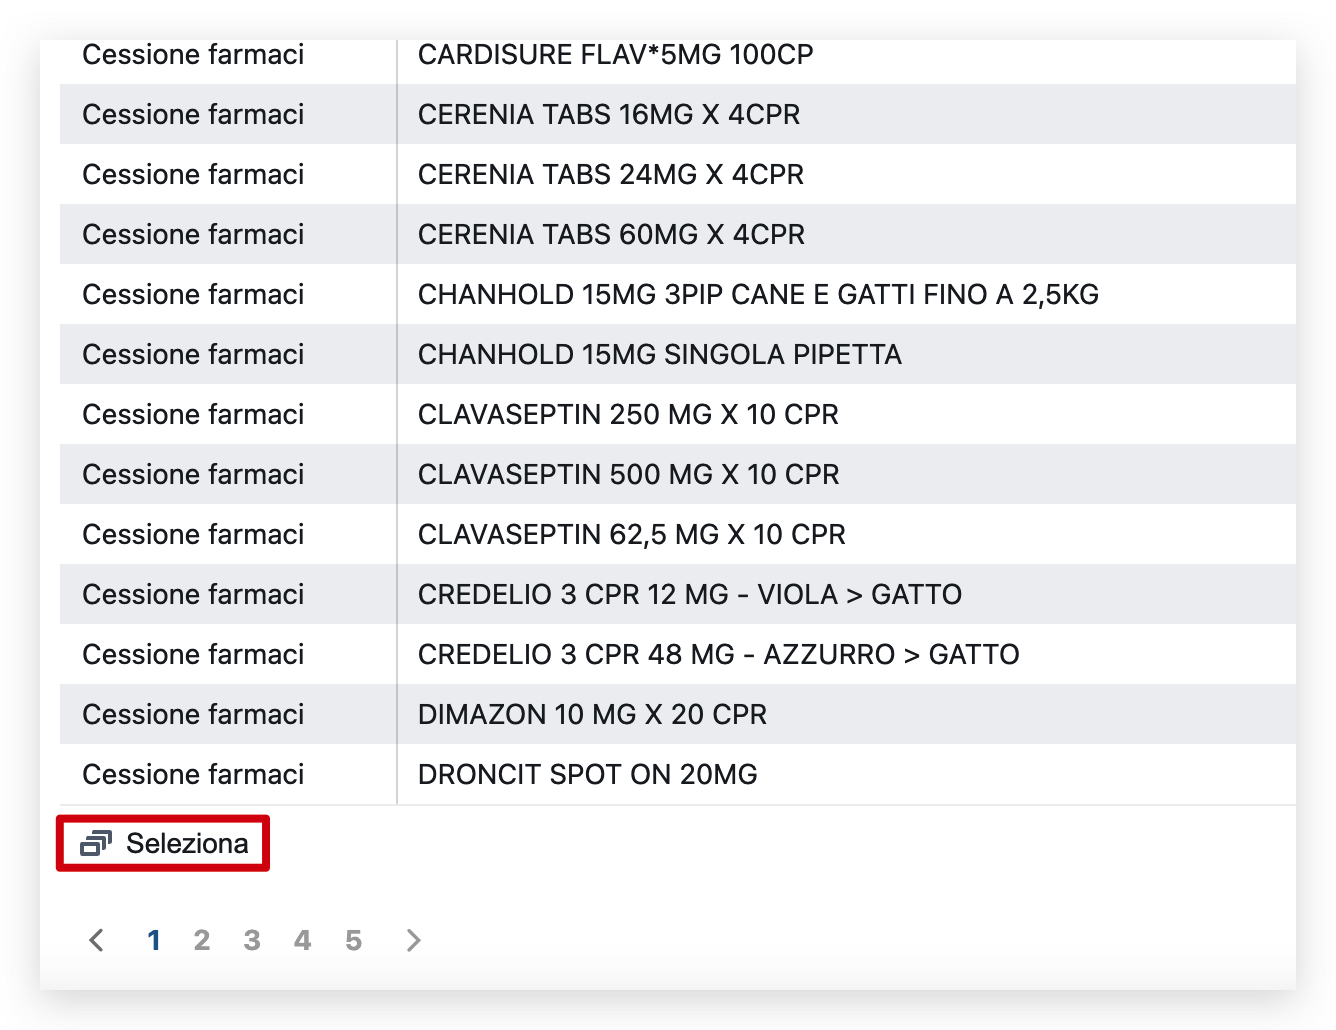Click the stacked windows icon beside Seleziona
The image size is (1336, 1030).
point(95,844)
